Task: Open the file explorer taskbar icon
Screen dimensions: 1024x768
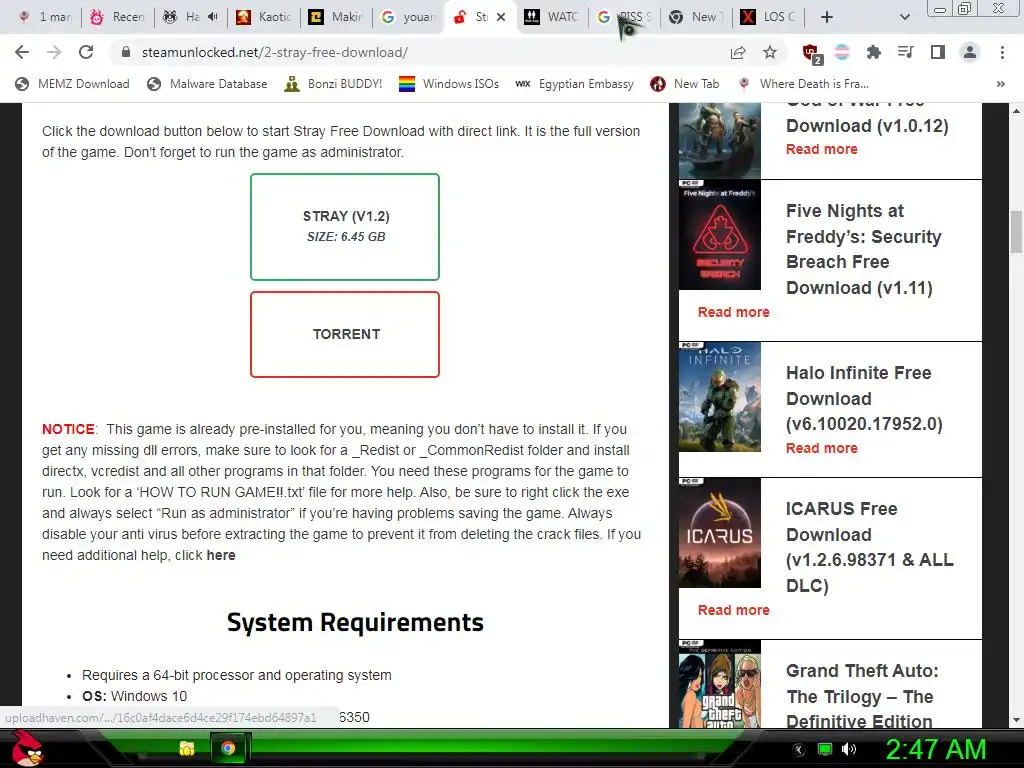Action: [x=187, y=748]
